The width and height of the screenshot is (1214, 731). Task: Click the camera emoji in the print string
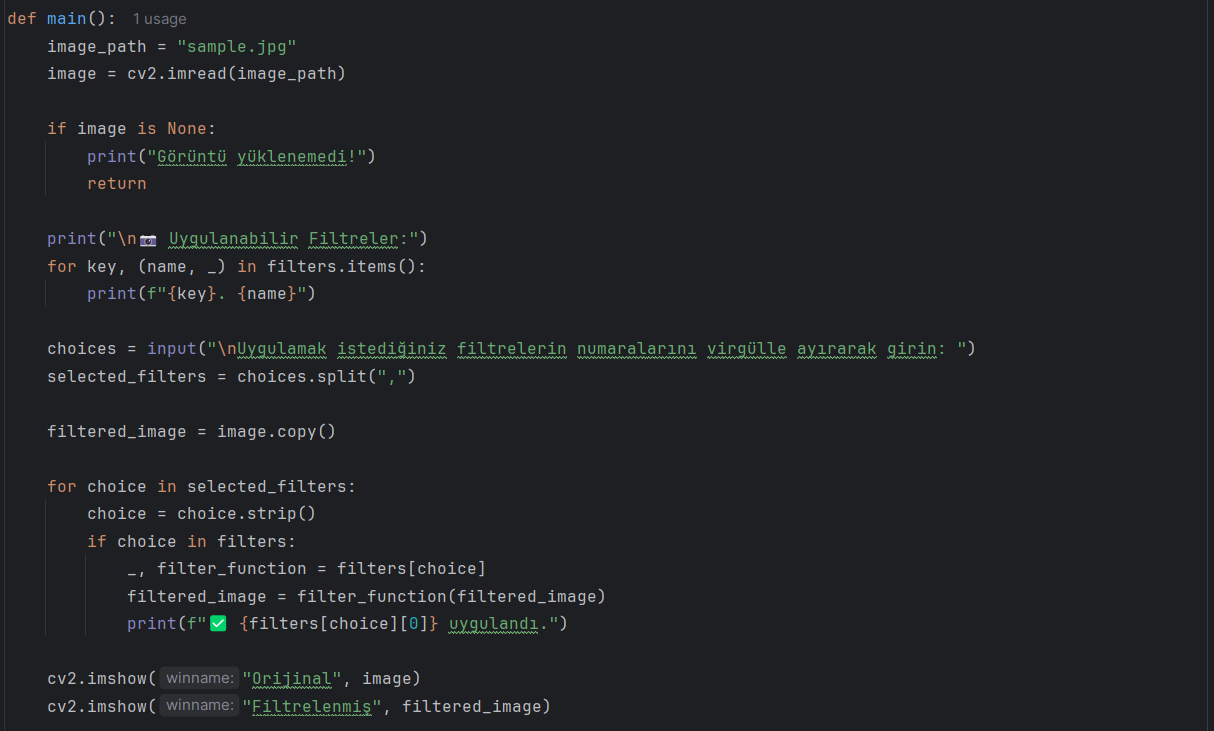[148, 239]
